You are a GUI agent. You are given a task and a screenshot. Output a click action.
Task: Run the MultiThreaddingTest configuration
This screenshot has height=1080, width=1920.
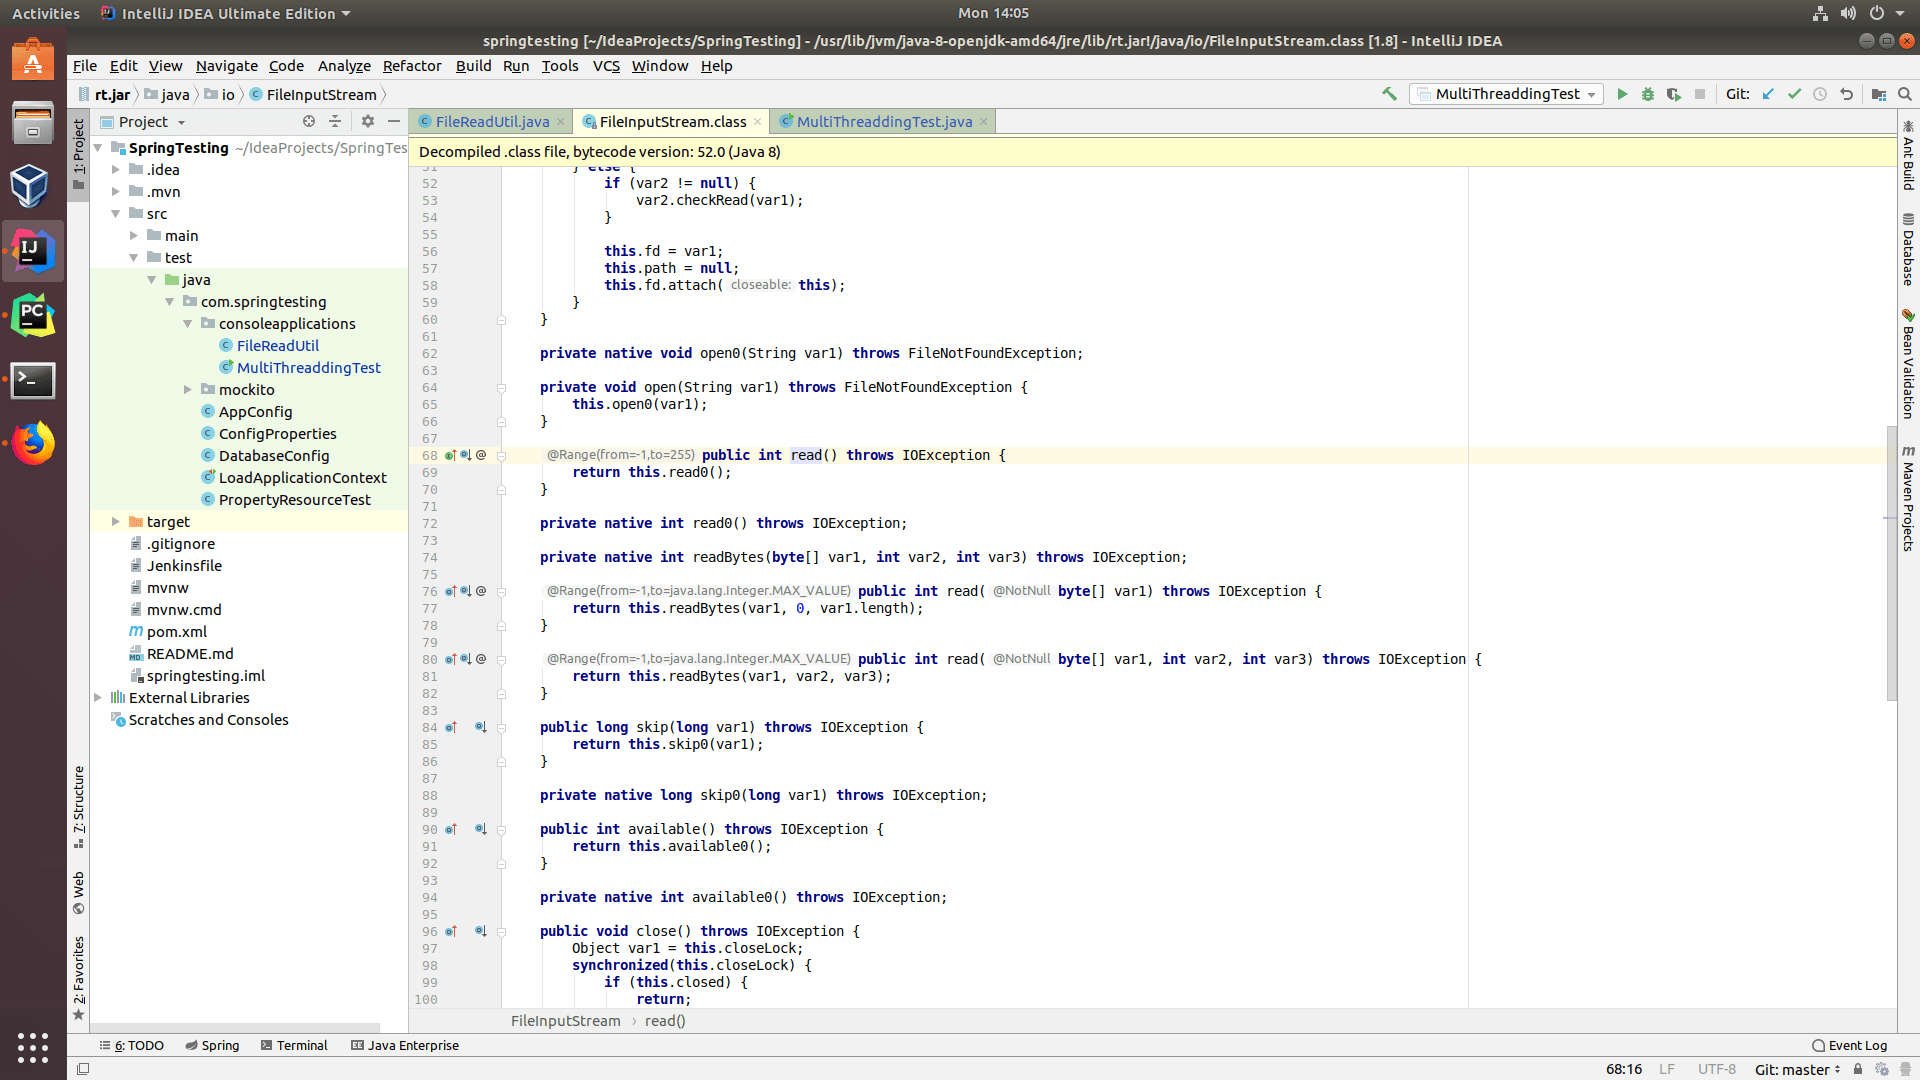click(1622, 94)
